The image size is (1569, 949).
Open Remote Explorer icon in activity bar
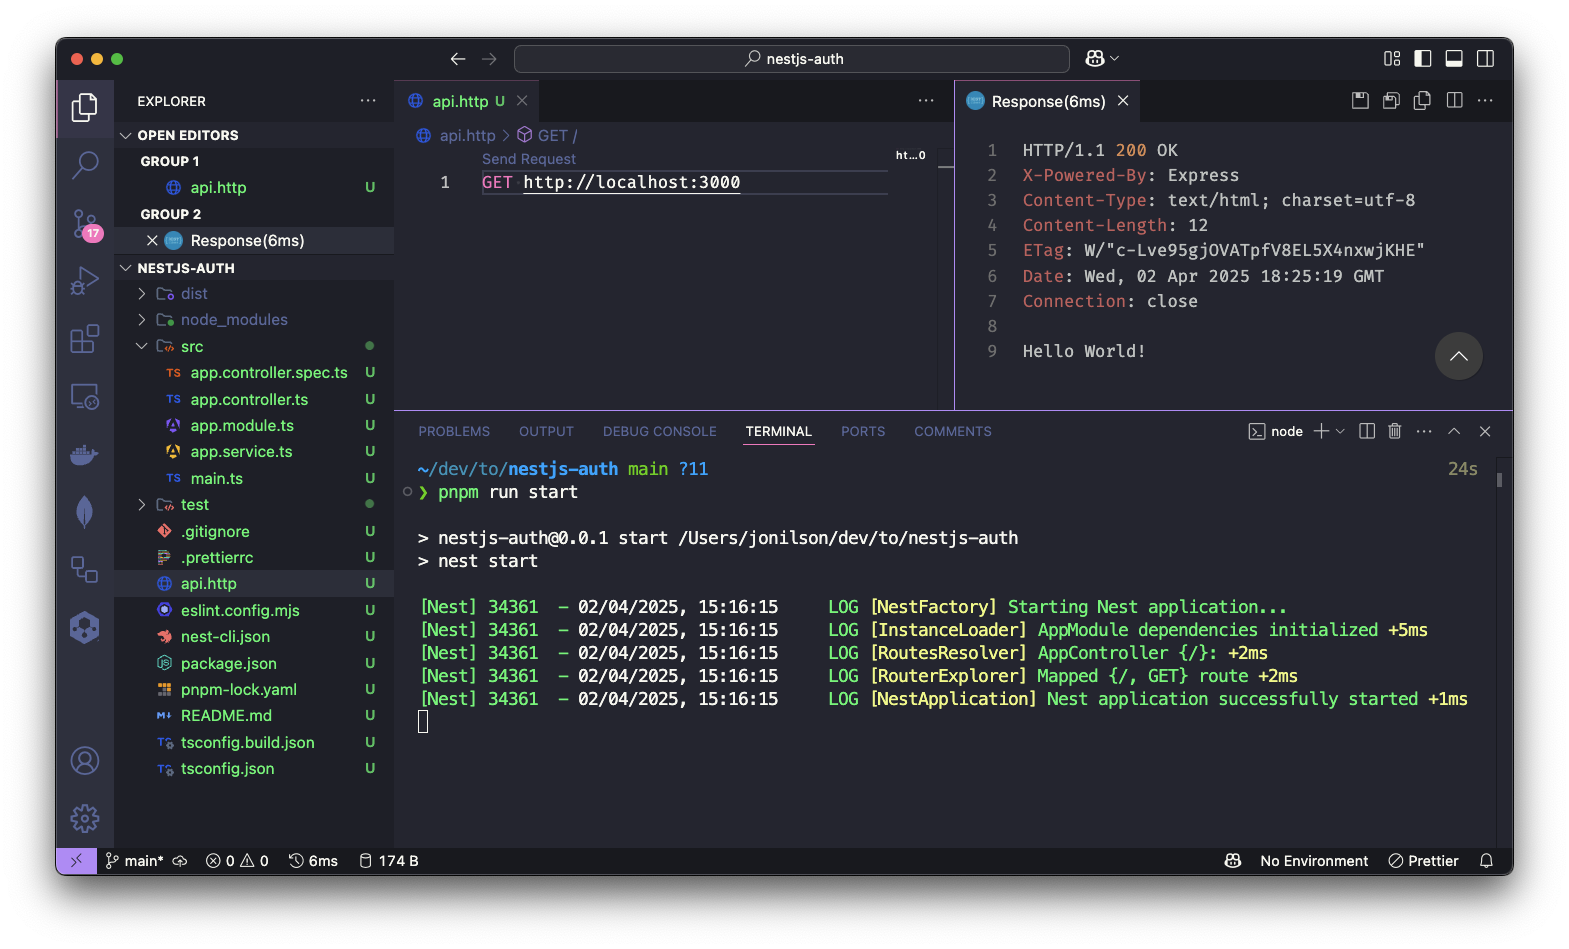[85, 397]
